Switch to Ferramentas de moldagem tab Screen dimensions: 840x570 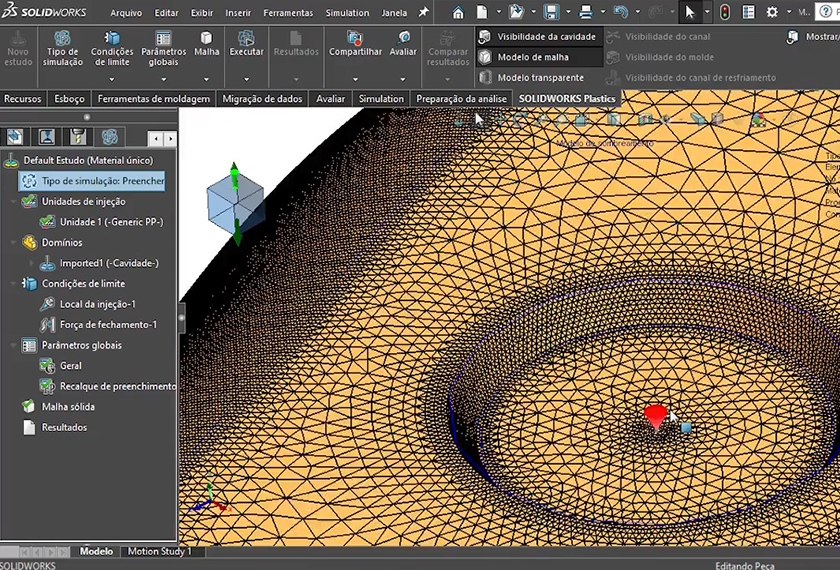pyautogui.click(x=154, y=99)
